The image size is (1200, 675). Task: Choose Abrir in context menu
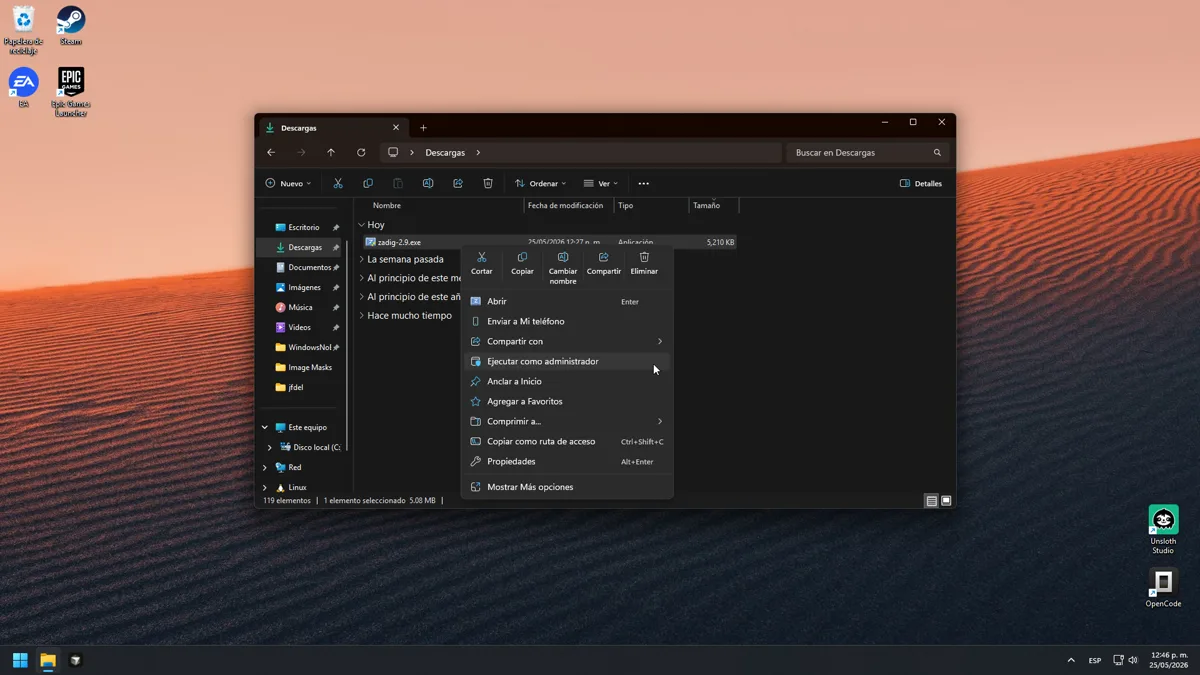pyautogui.click(x=567, y=301)
